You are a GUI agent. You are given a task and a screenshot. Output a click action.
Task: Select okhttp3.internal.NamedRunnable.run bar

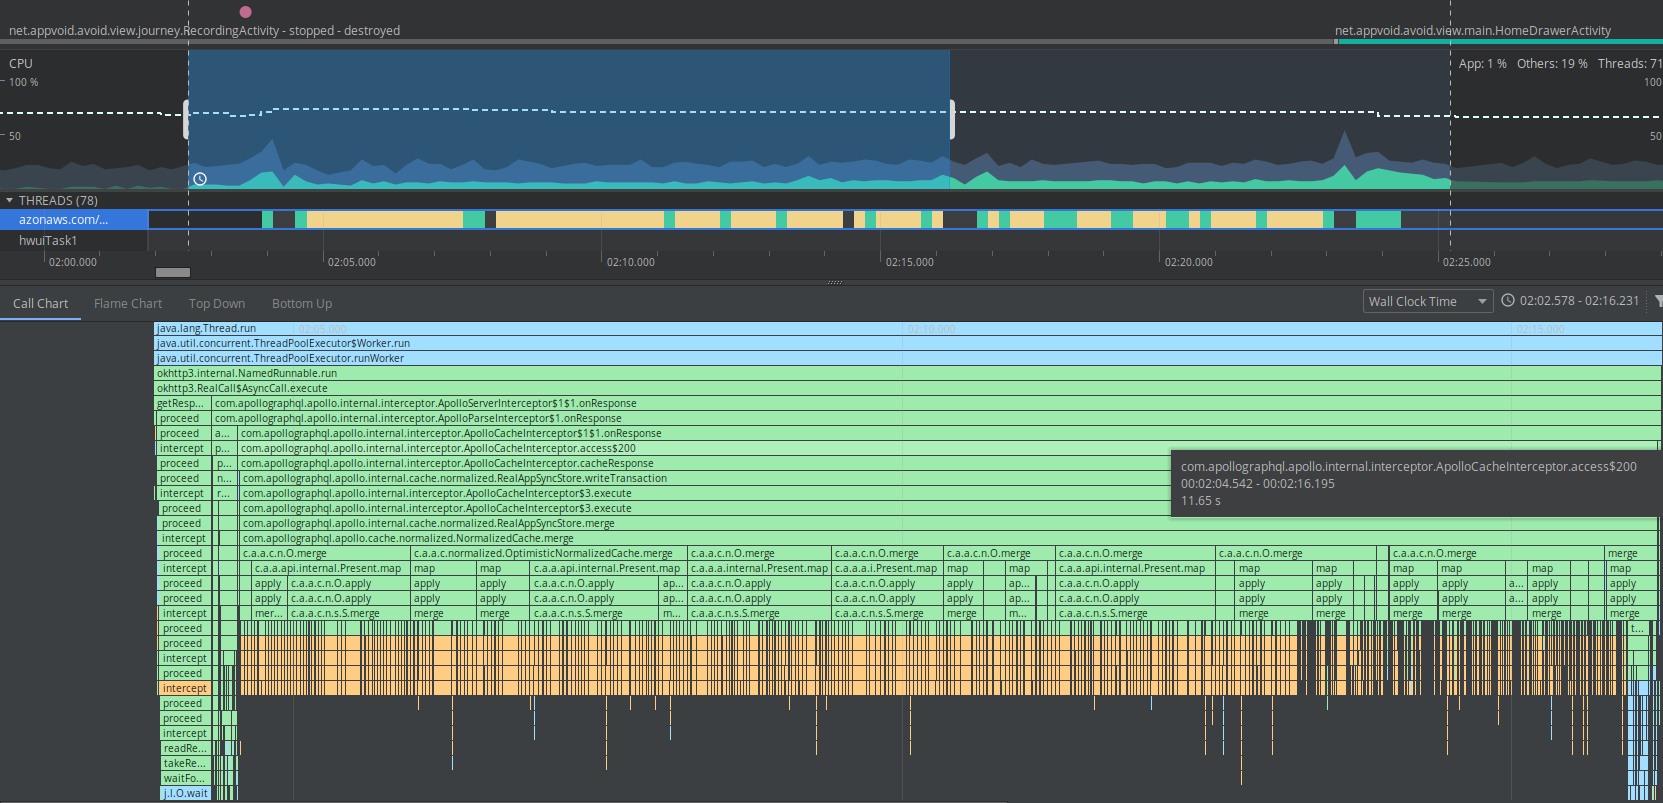click(908, 373)
